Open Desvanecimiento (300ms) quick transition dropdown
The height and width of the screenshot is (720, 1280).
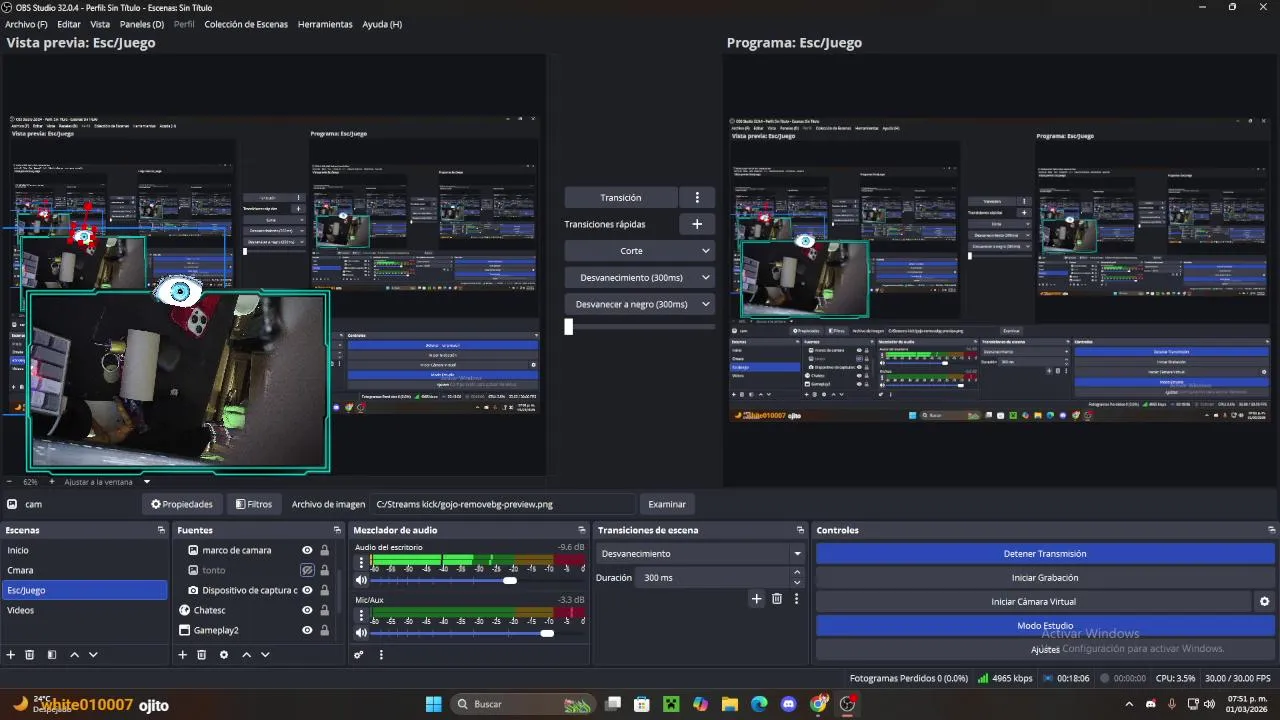point(640,278)
